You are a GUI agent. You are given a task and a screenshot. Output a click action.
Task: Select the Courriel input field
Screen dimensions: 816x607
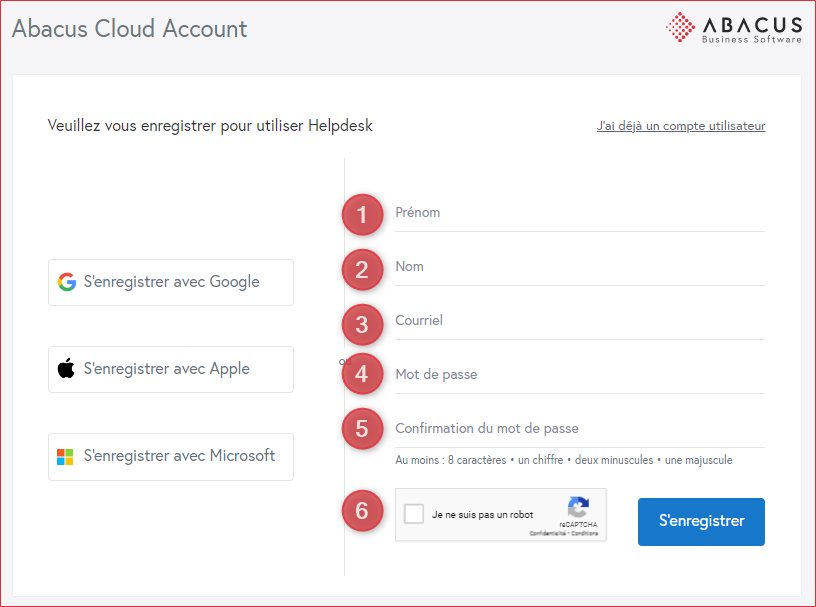[580, 321]
